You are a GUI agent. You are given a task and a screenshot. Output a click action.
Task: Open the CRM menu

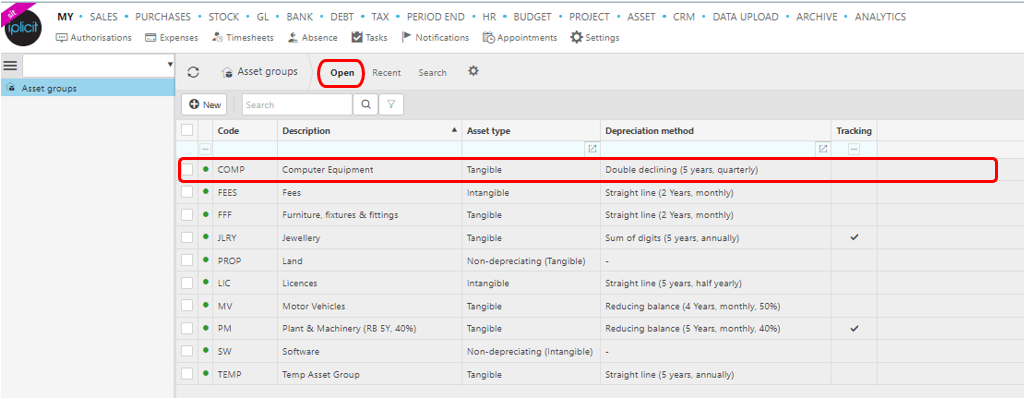pyautogui.click(x=684, y=17)
